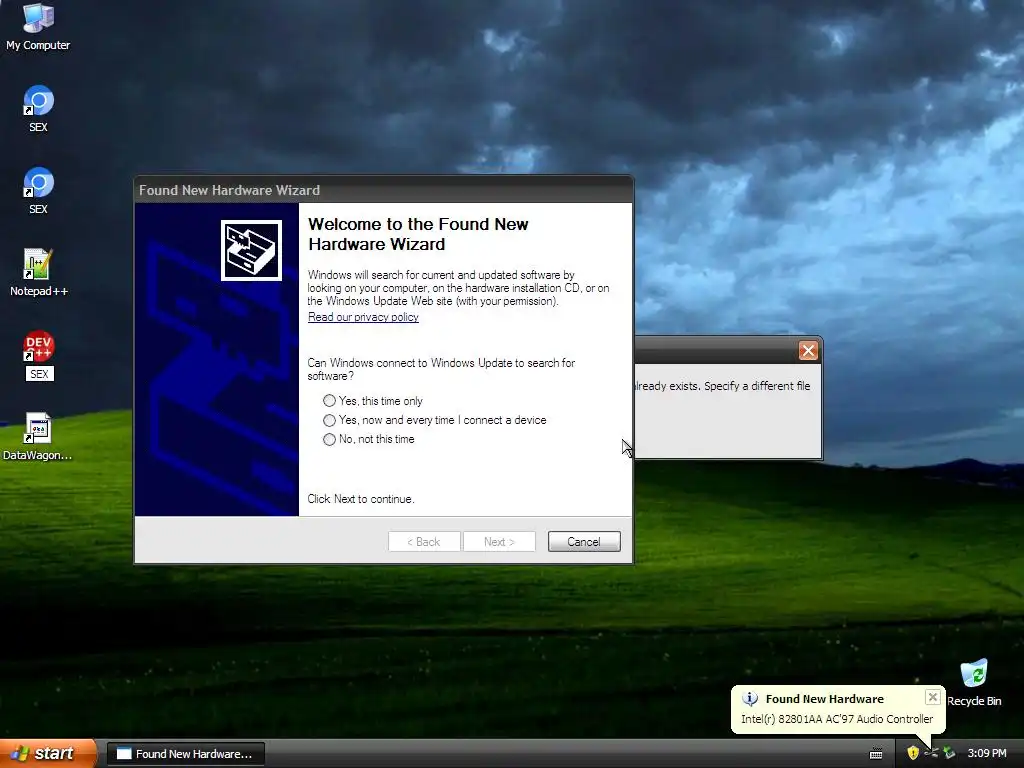Click the security shield tray icon
1024x768 pixels.
[x=912, y=753]
